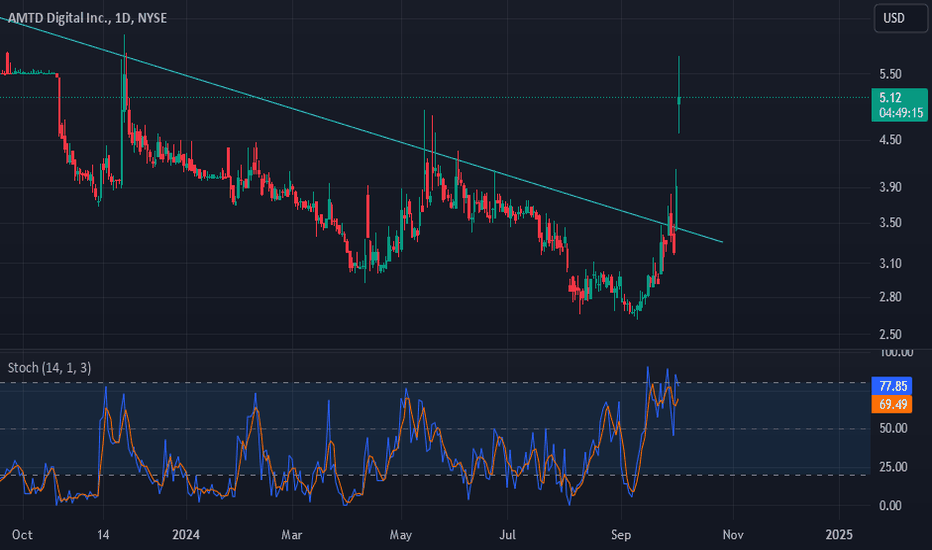932x550 pixels.
Task: Open the USD currency selector
Action: (x=900, y=18)
